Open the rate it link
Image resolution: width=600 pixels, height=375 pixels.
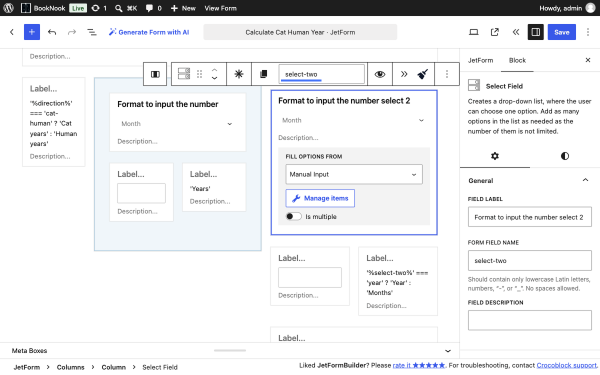click(419, 365)
